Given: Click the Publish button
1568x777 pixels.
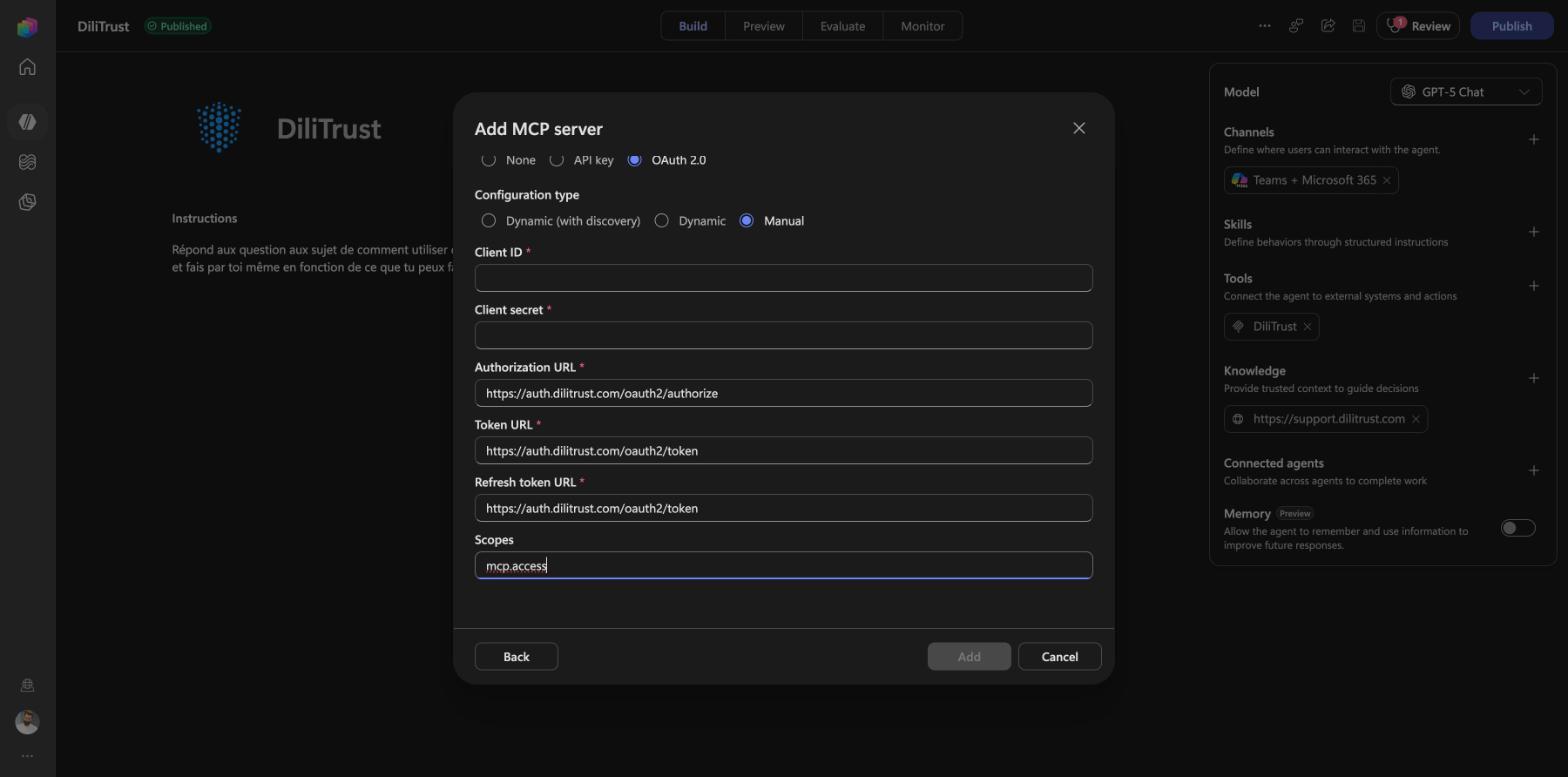Looking at the screenshot, I should coord(1512,26).
